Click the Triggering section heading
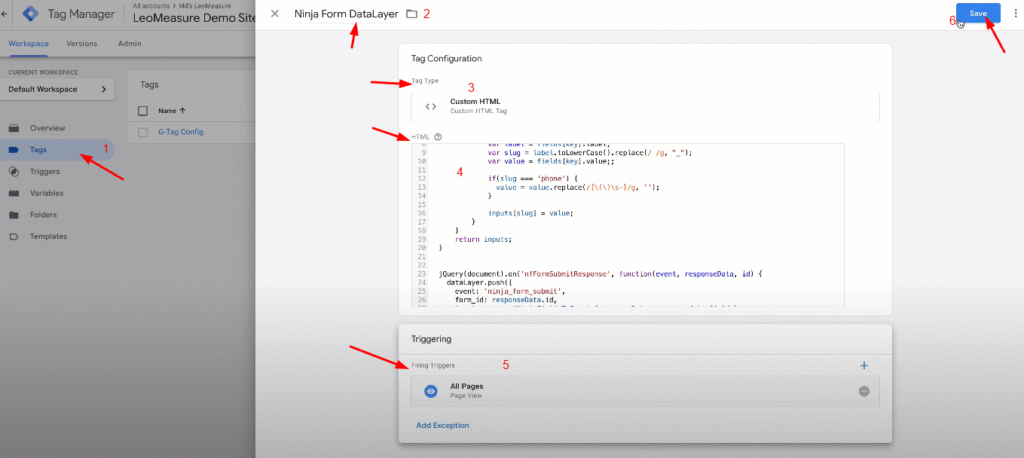 point(431,340)
